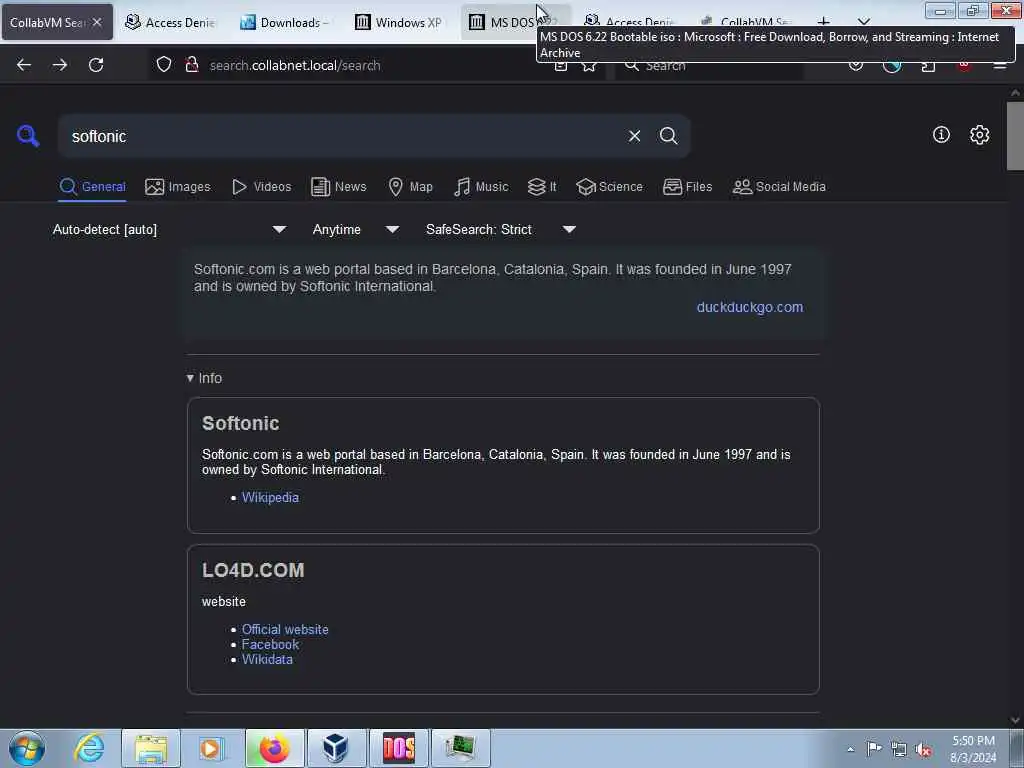View site connection lock icon

[192, 65]
